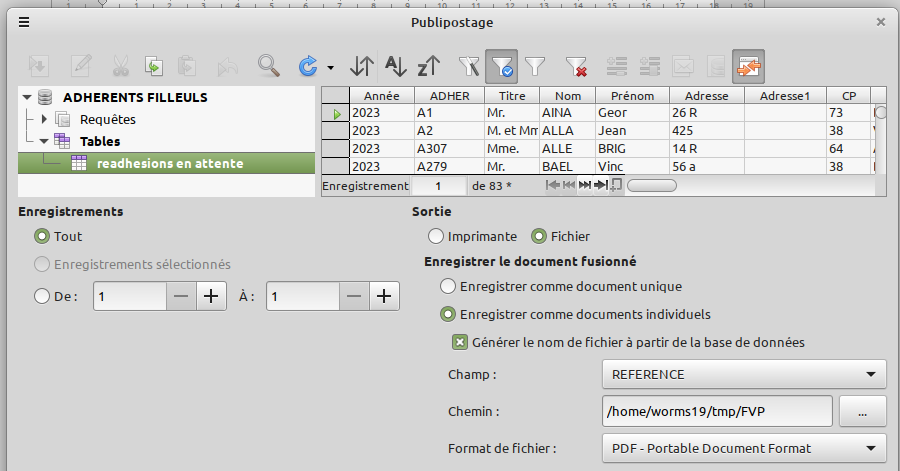
Task: Sort descending with the ZA icon
Action: pos(429,67)
